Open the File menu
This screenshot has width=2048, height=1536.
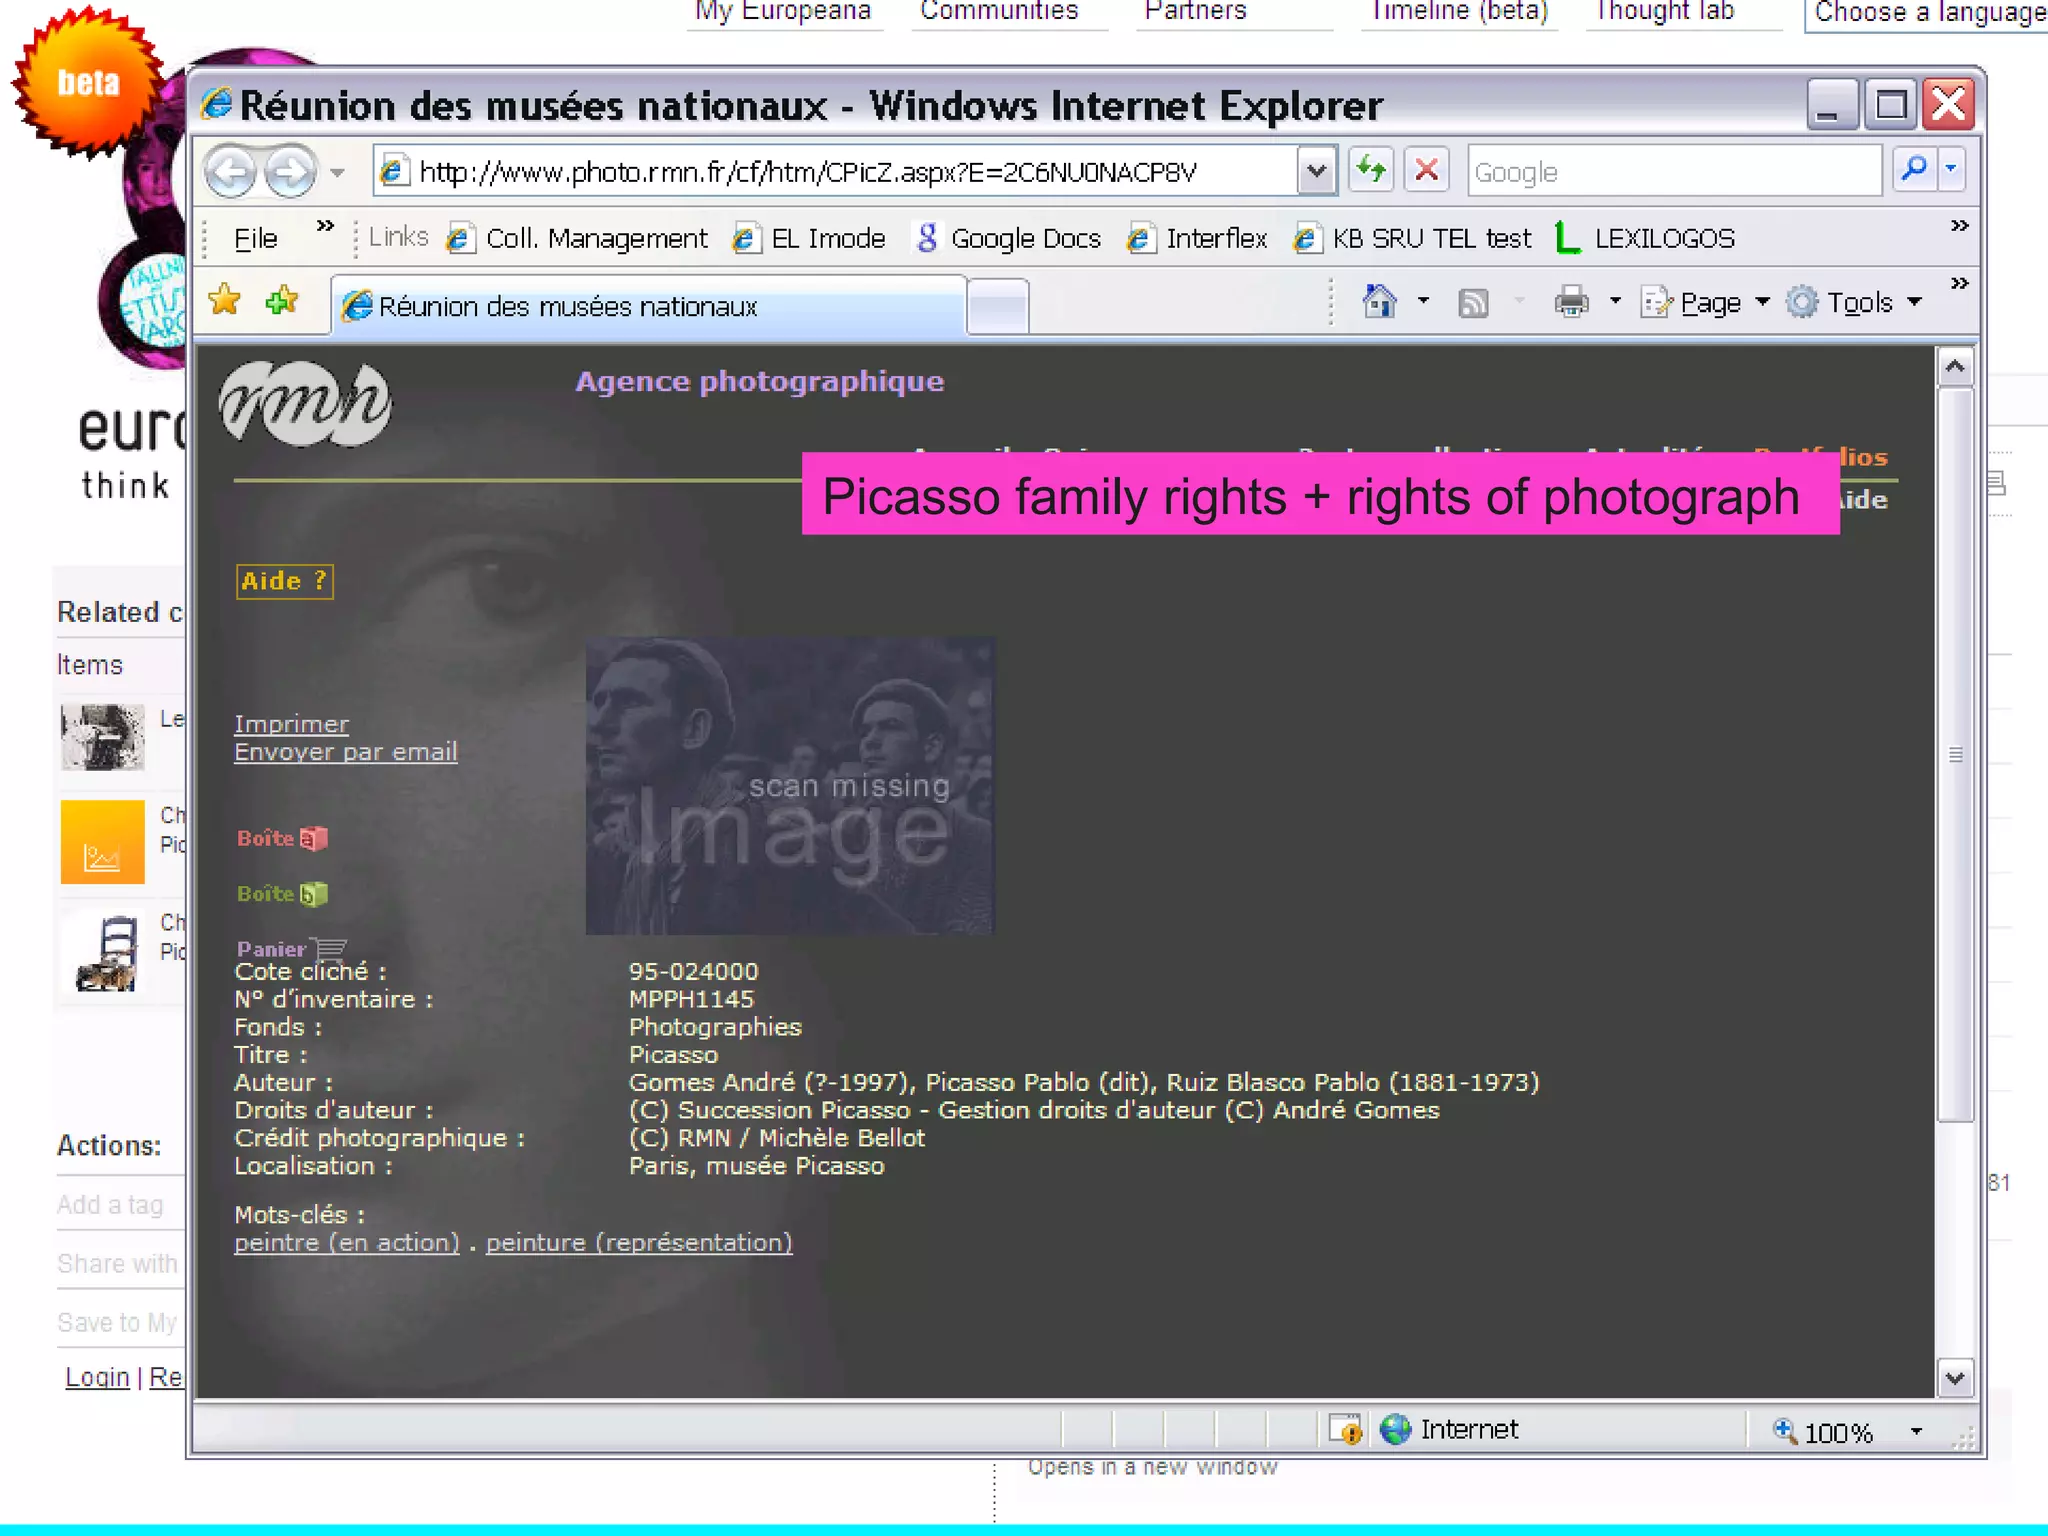pos(255,238)
